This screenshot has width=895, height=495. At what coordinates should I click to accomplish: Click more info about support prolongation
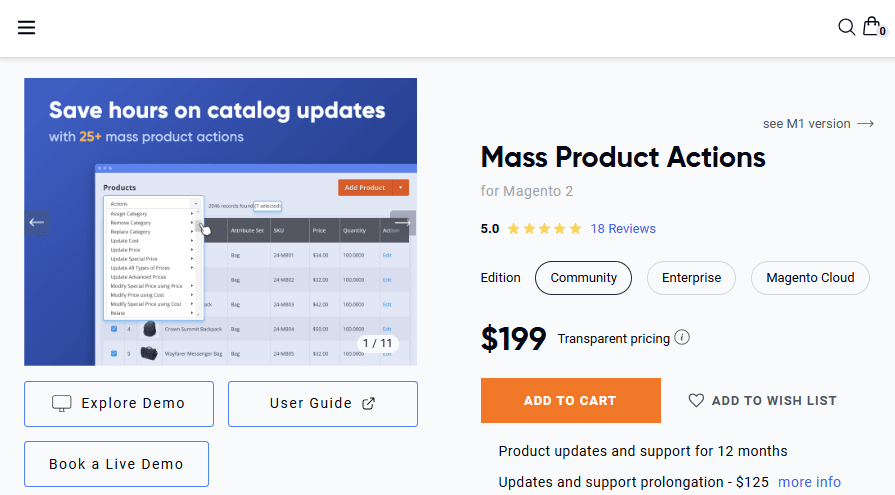click(x=809, y=482)
